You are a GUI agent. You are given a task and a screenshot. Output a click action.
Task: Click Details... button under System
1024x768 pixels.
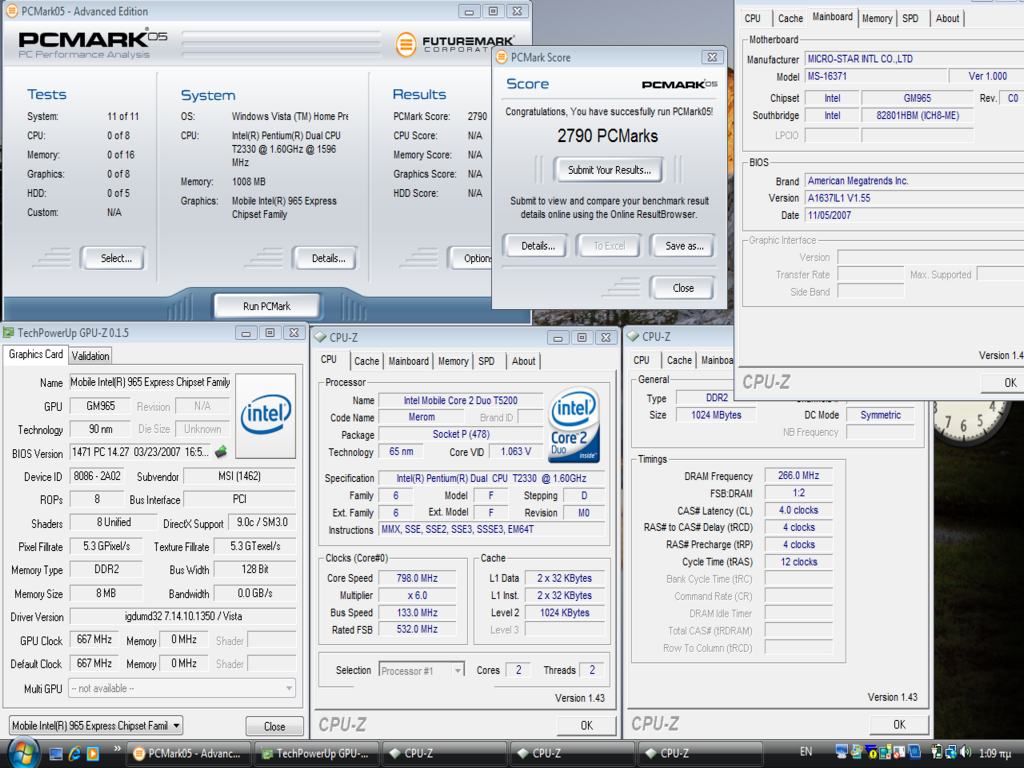(328, 258)
